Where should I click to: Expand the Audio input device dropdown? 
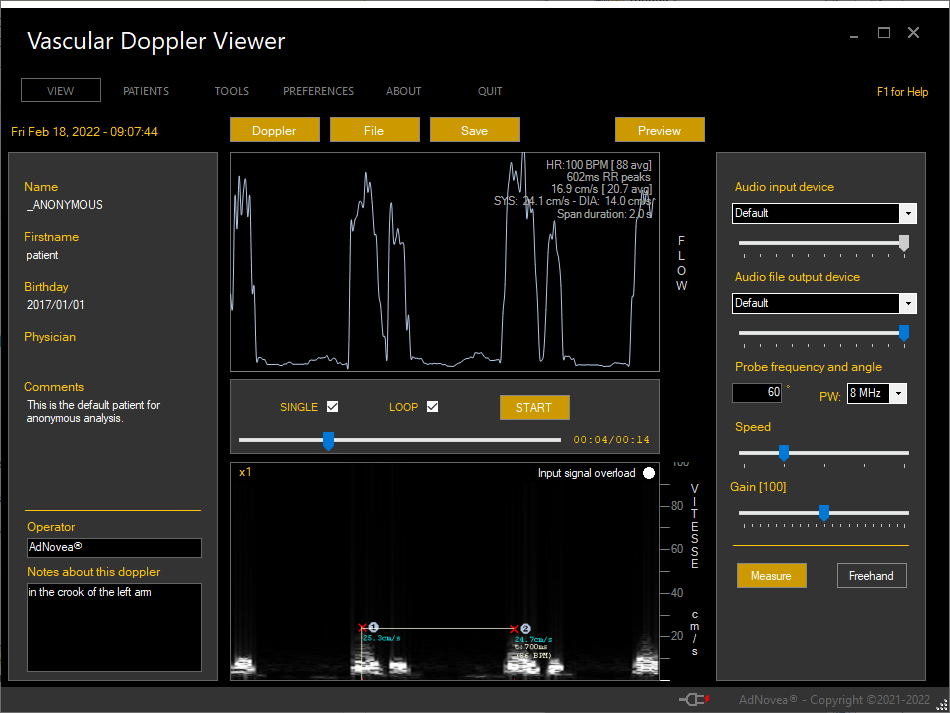pos(908,213)
